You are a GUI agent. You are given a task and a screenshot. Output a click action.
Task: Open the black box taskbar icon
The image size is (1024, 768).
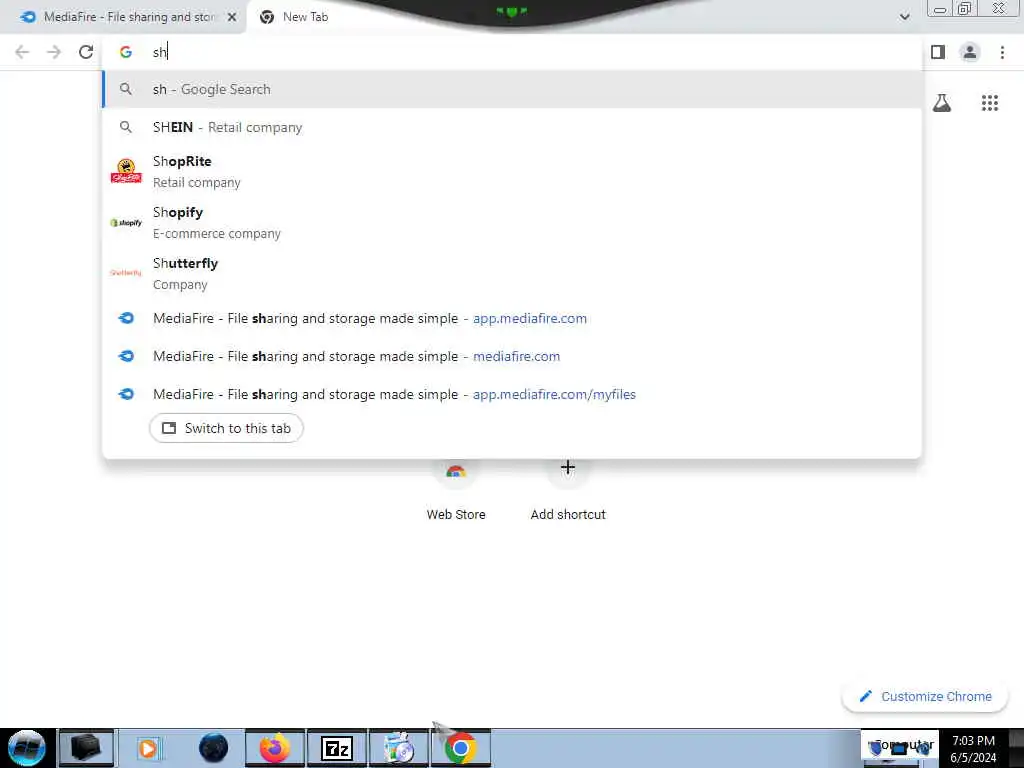[x=86, y=748]
